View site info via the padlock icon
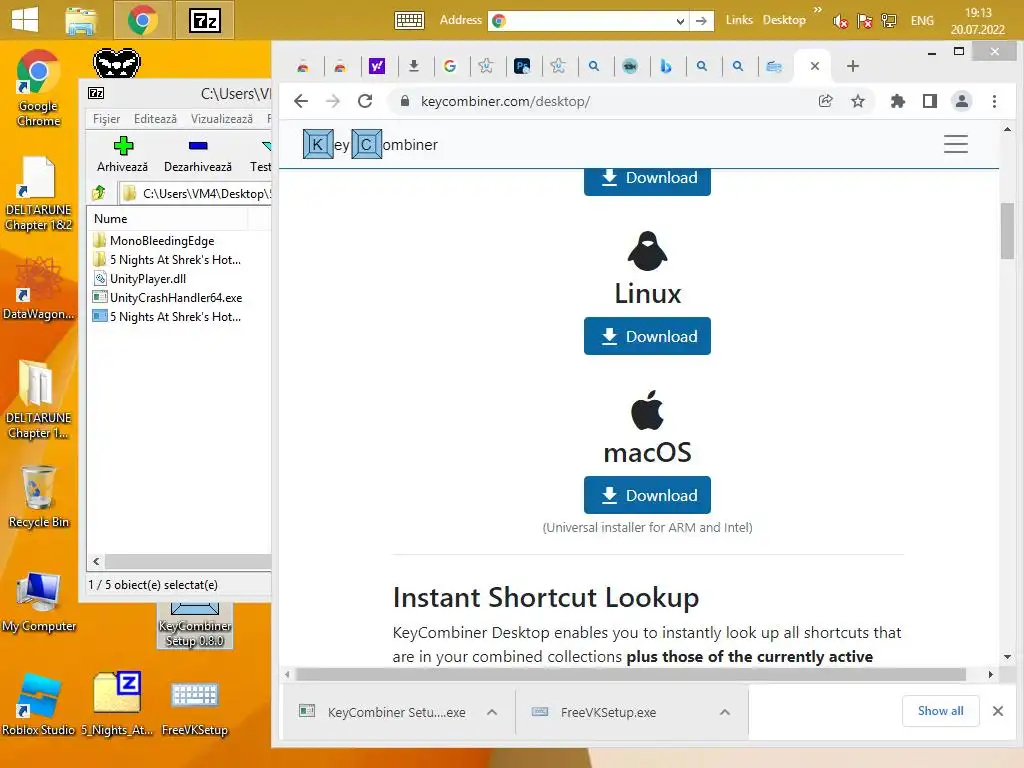 coord(405,101)
